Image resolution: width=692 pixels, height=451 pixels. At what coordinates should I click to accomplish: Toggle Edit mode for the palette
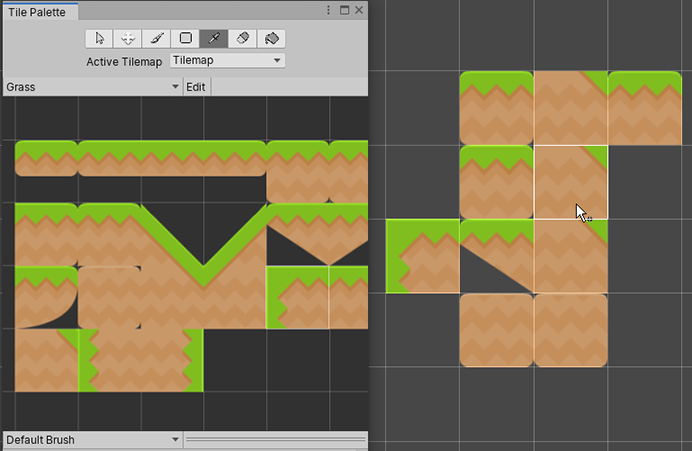(196, 87)
